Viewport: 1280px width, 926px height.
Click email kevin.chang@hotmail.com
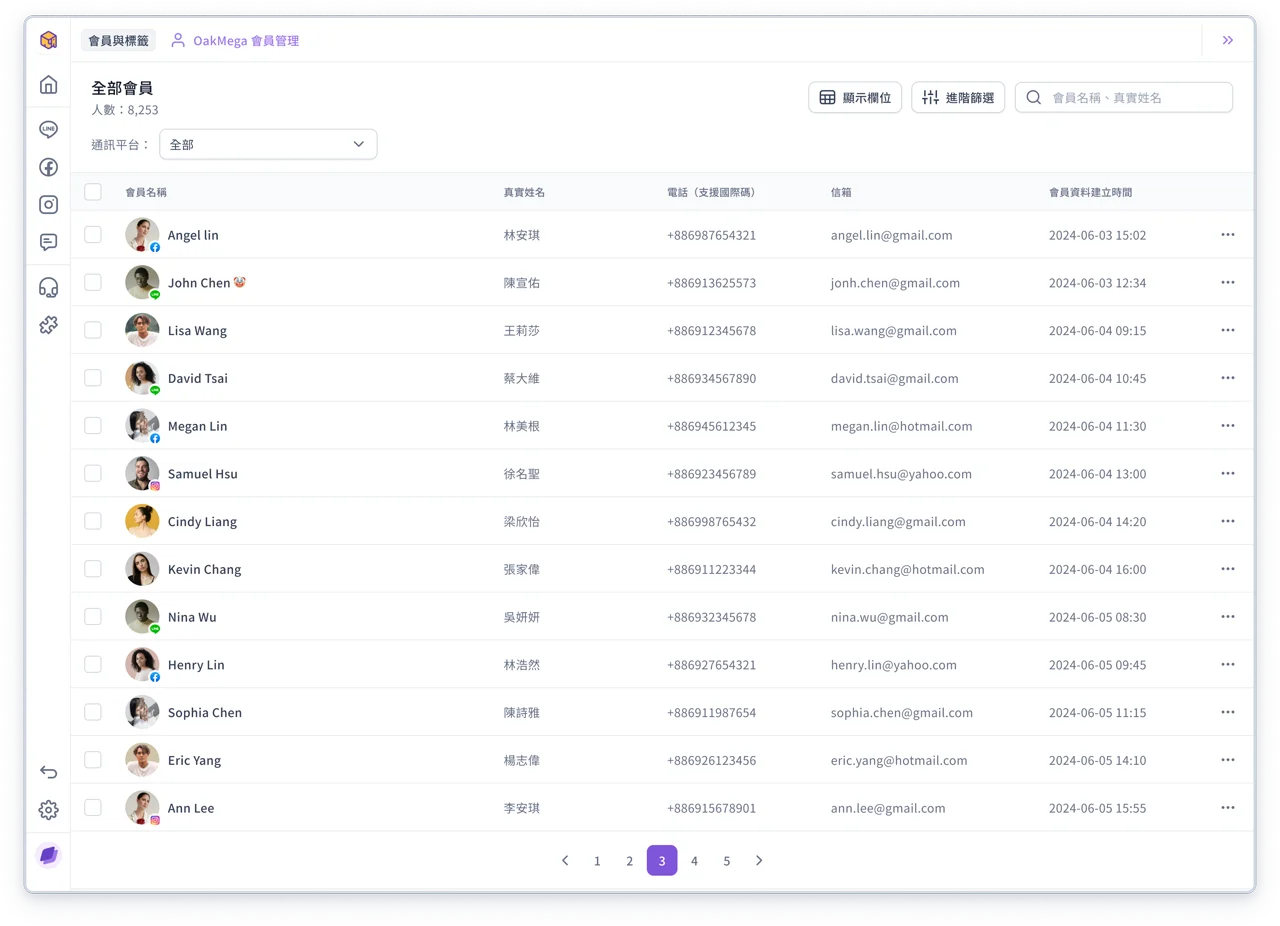point(907,569)
